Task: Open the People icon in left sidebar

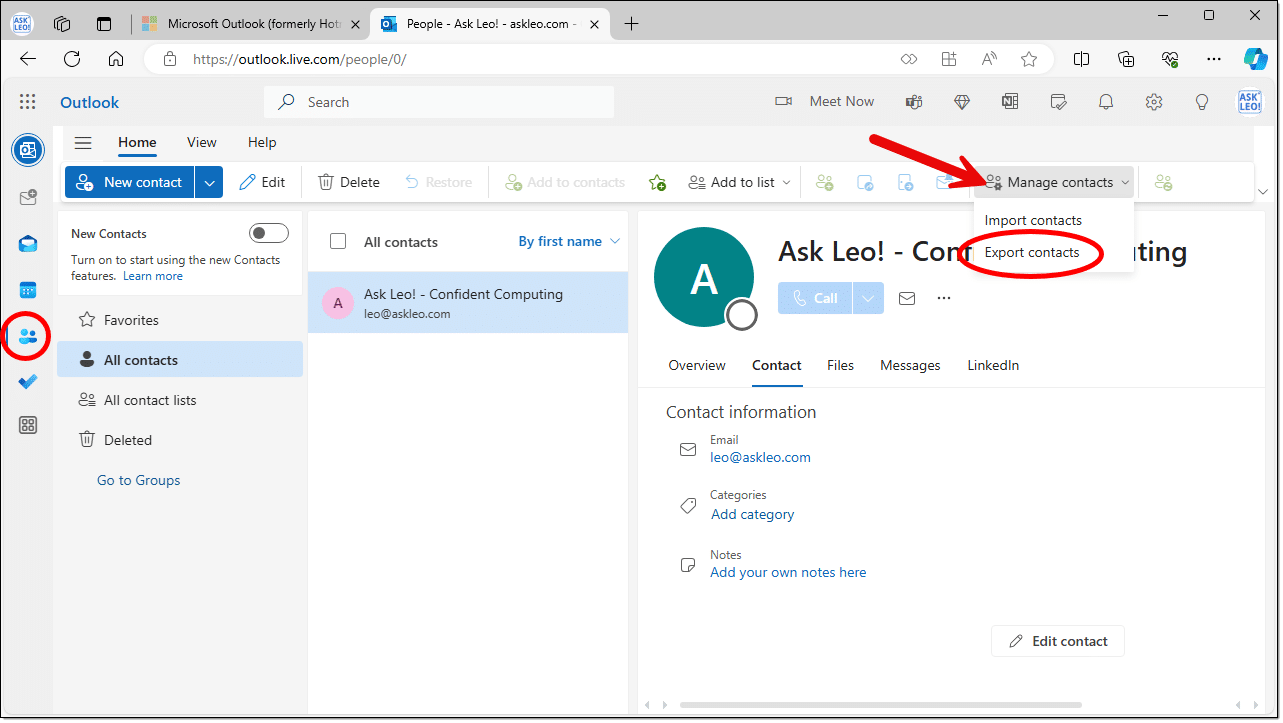Action: [28, 336]
